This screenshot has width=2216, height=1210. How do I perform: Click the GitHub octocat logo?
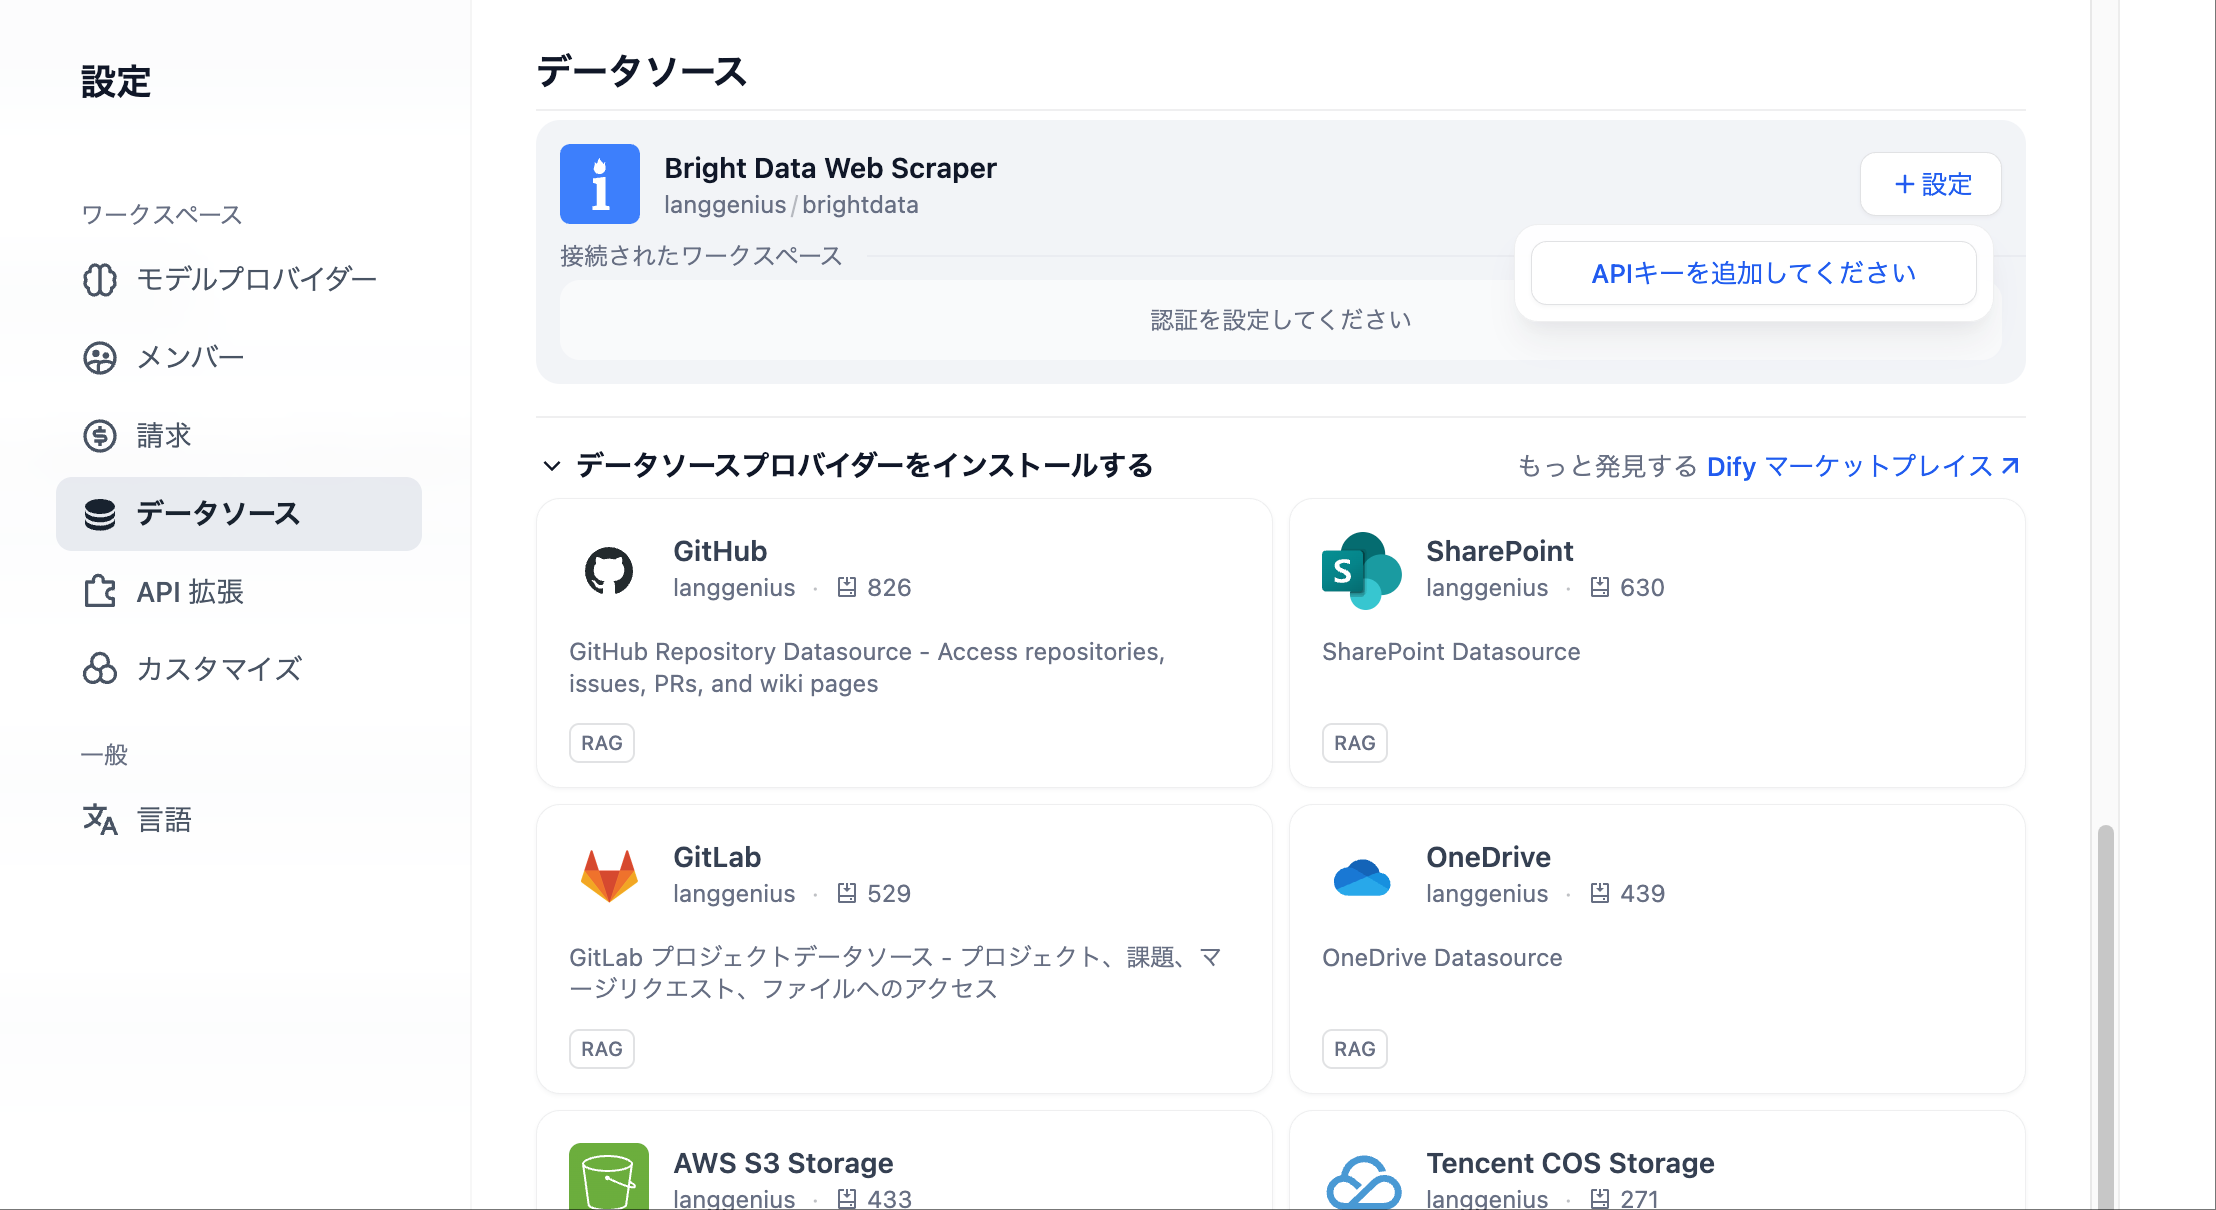608,571
